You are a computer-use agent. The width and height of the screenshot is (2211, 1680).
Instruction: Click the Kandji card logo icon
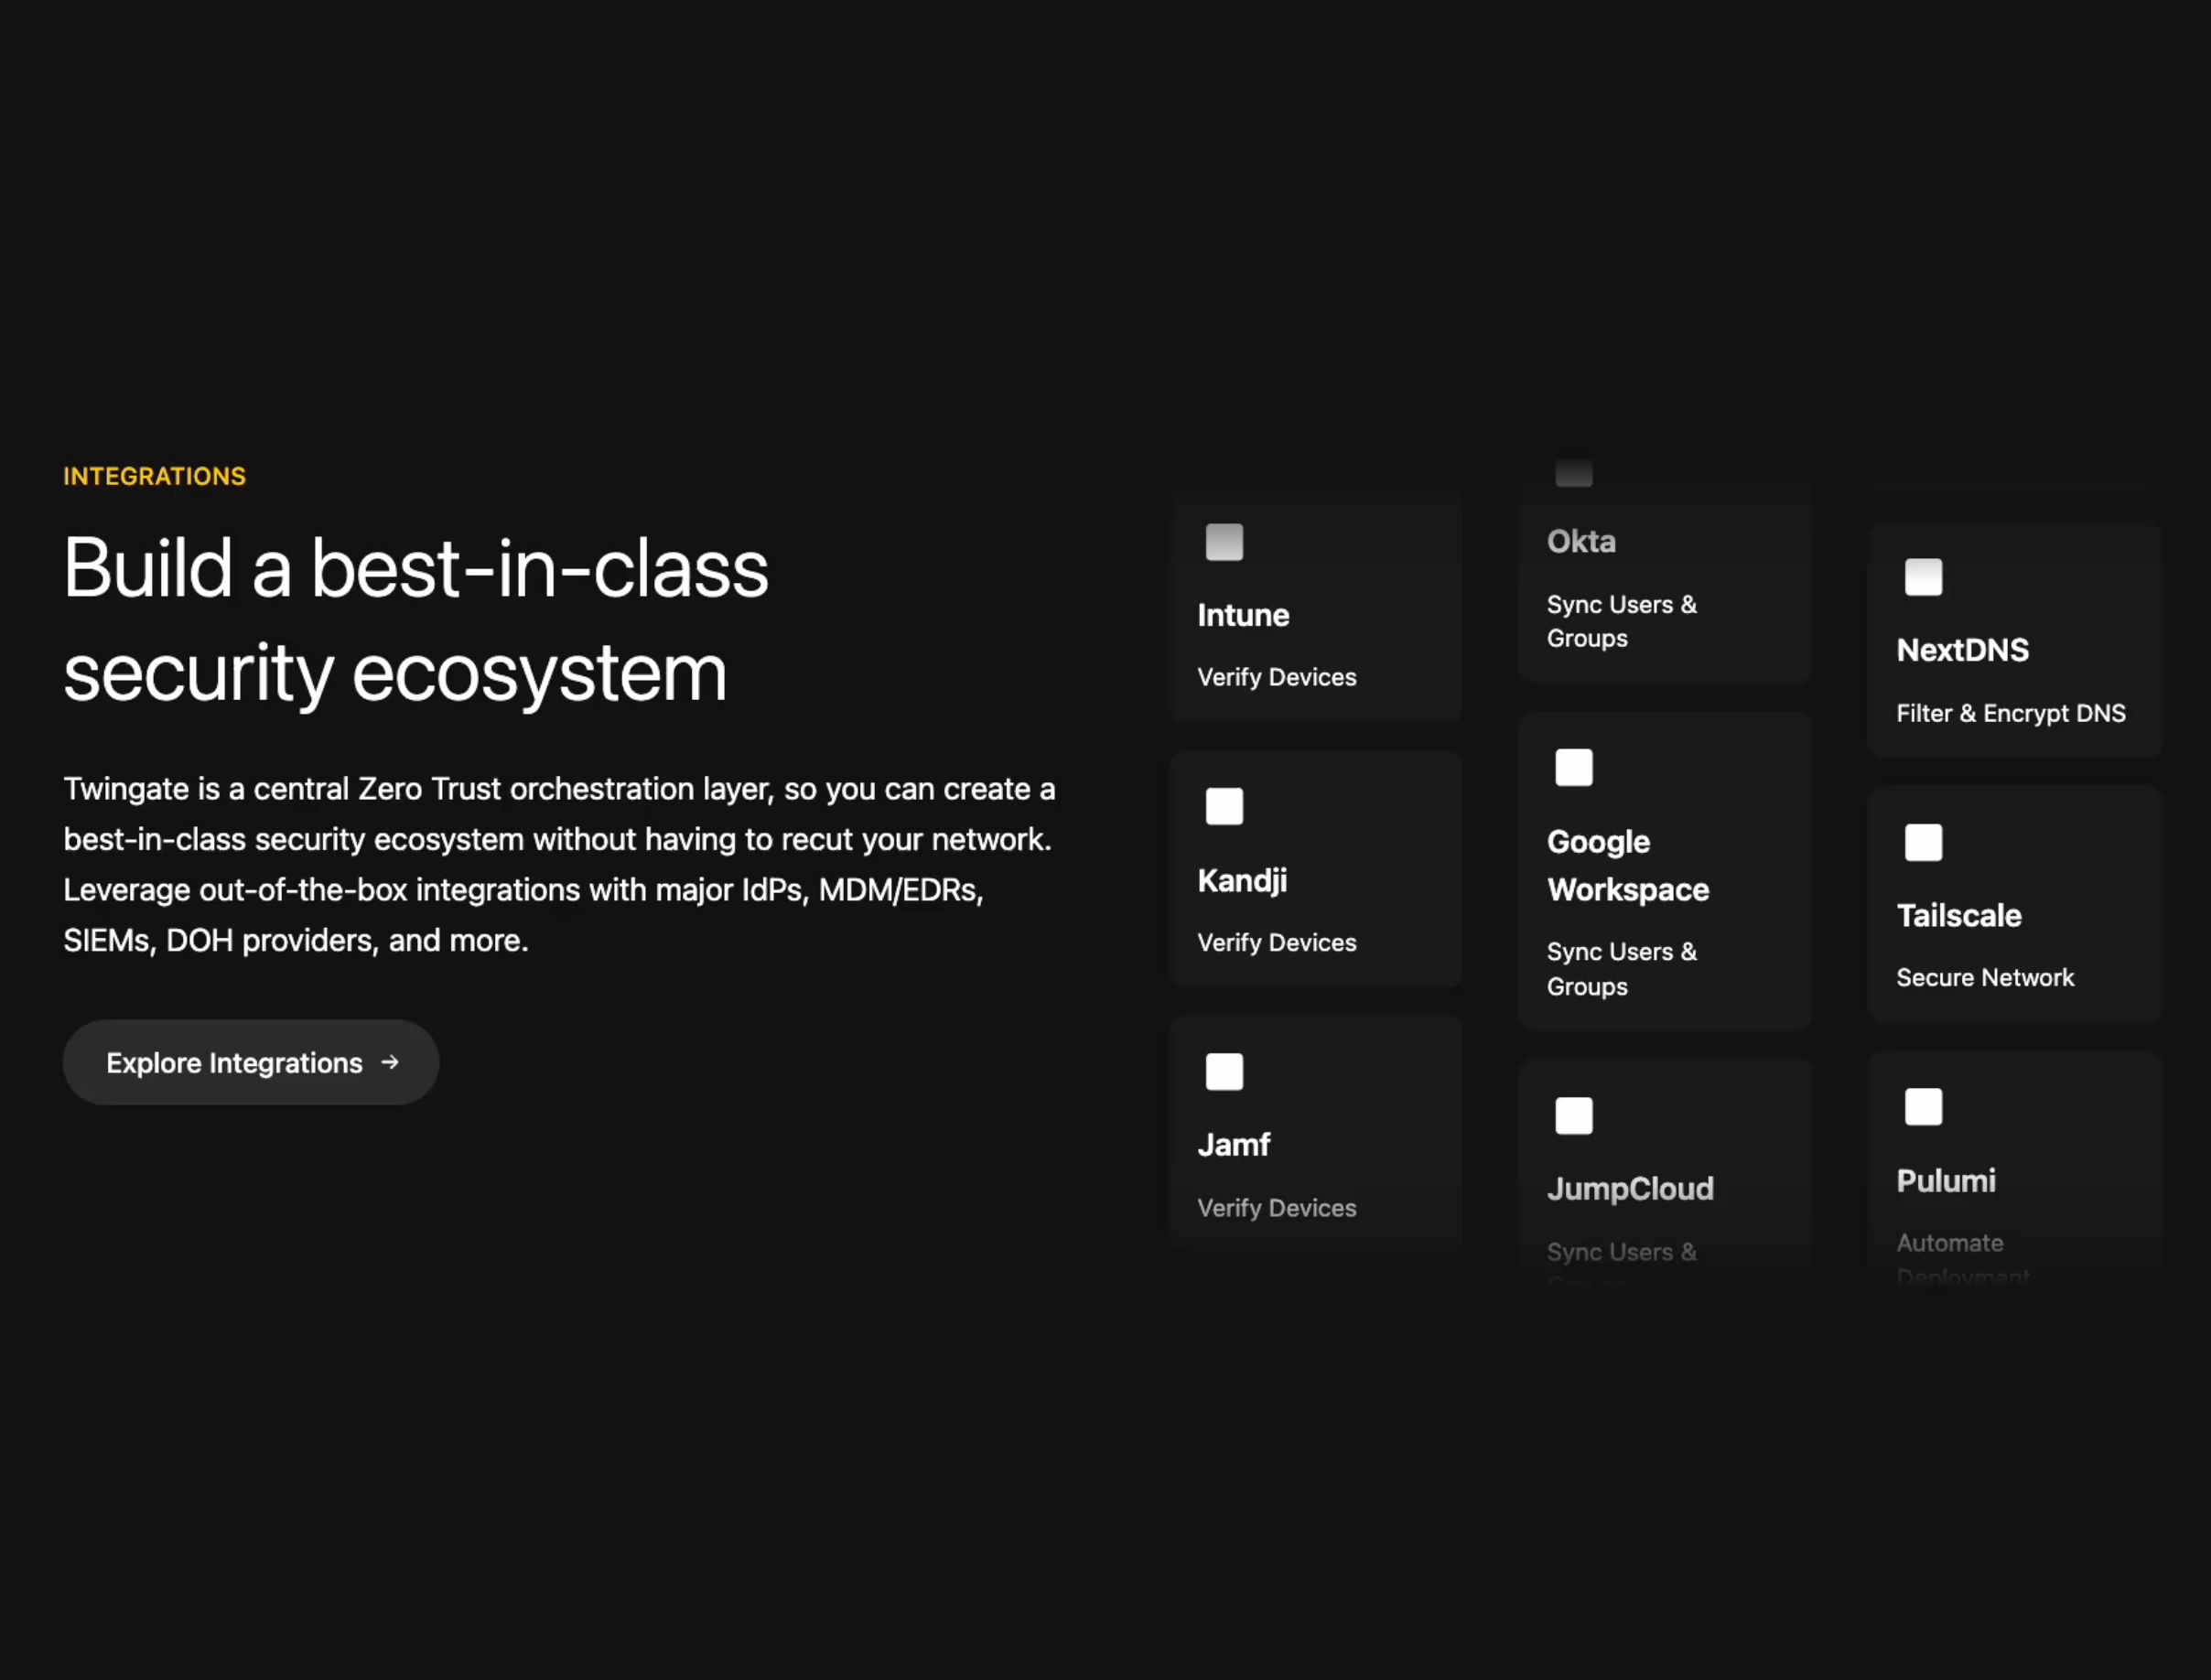pyautogui.click(x=1224, y=806)
